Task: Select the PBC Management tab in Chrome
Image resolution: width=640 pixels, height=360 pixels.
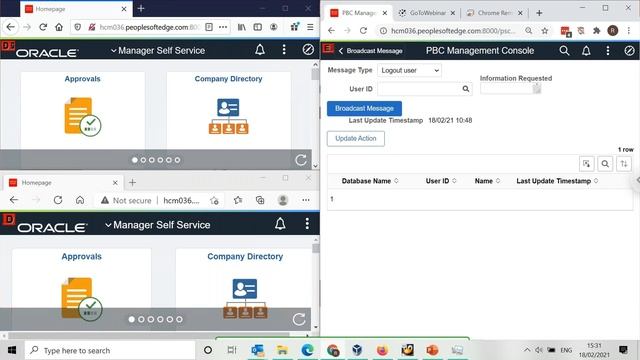Action: point(359,13)
